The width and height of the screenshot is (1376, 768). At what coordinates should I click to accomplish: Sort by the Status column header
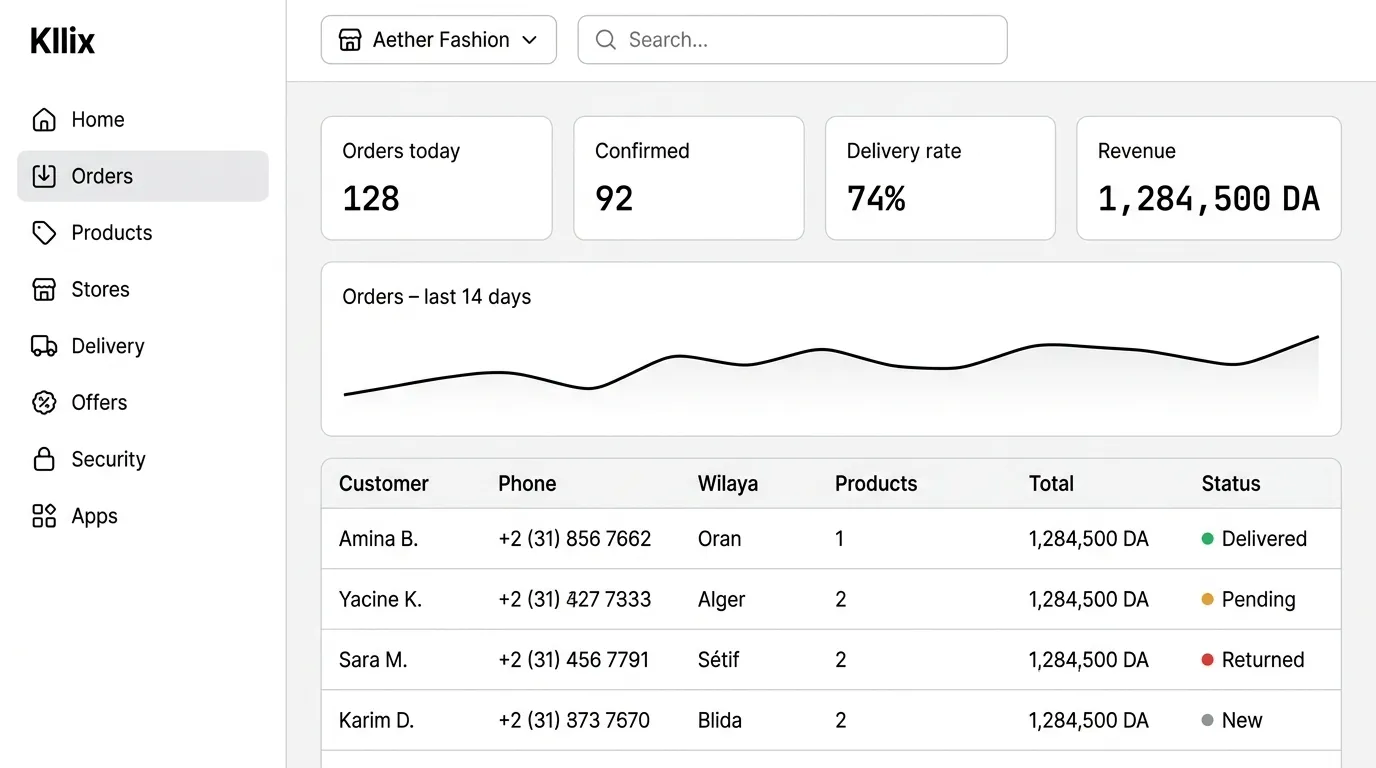1231,484
